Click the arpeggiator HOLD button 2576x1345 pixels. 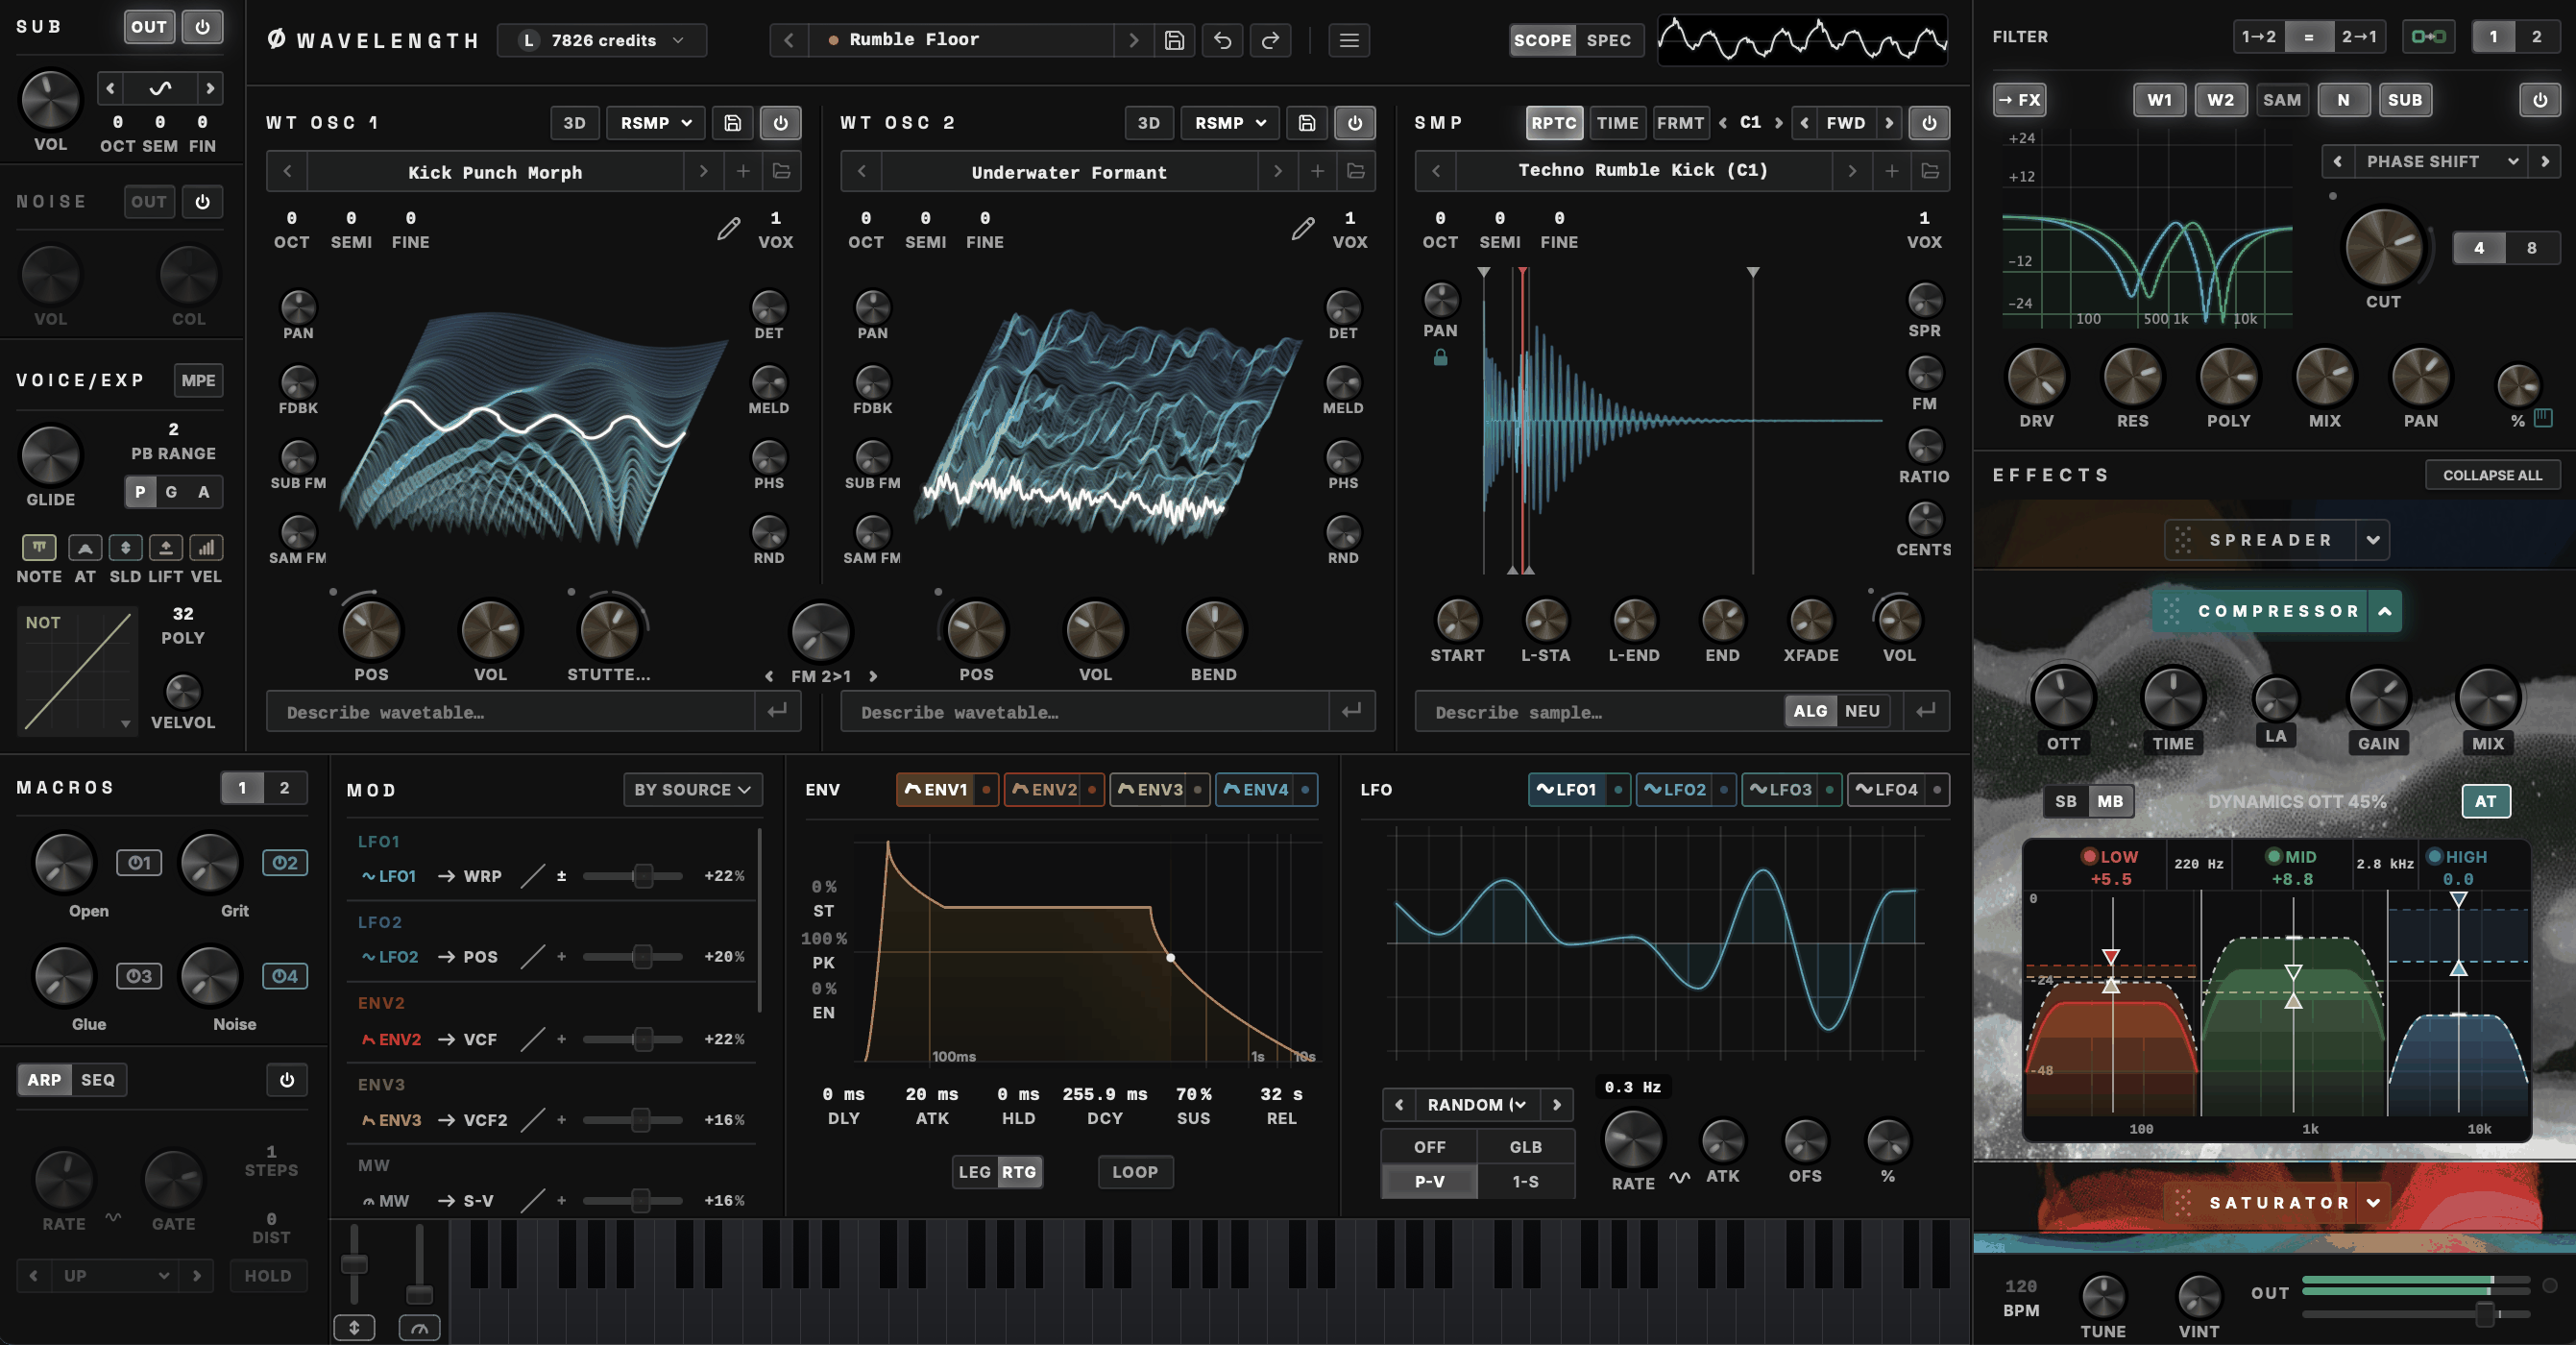tap(267, 1276)
